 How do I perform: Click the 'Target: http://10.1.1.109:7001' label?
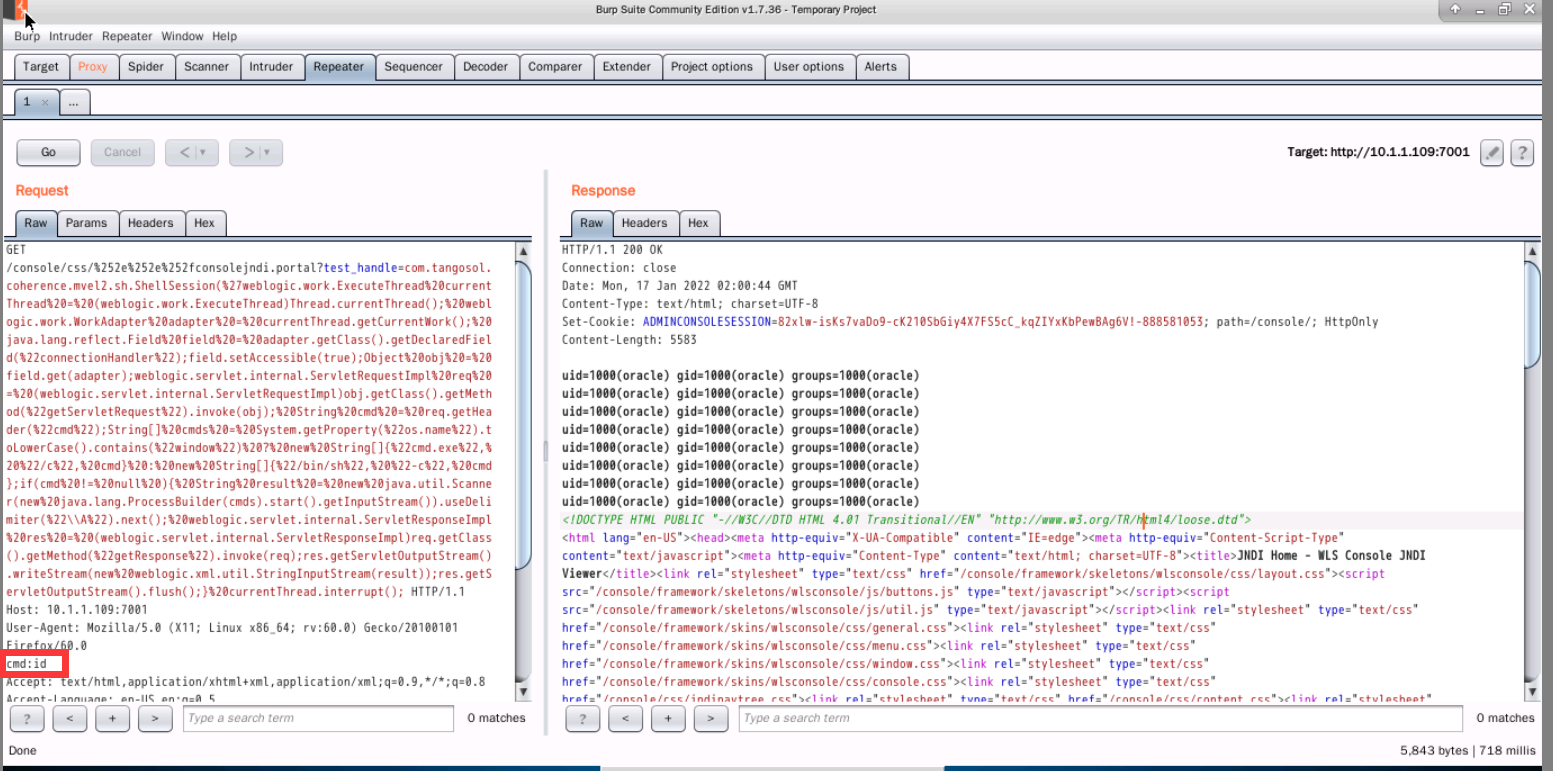tap(1378, 152)
